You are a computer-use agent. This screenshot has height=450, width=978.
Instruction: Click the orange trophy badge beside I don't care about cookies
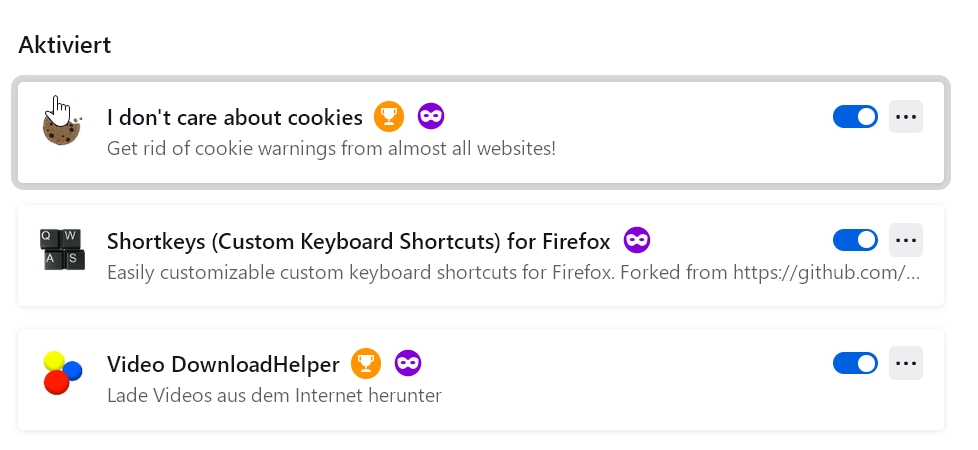[x=389, y=117]
